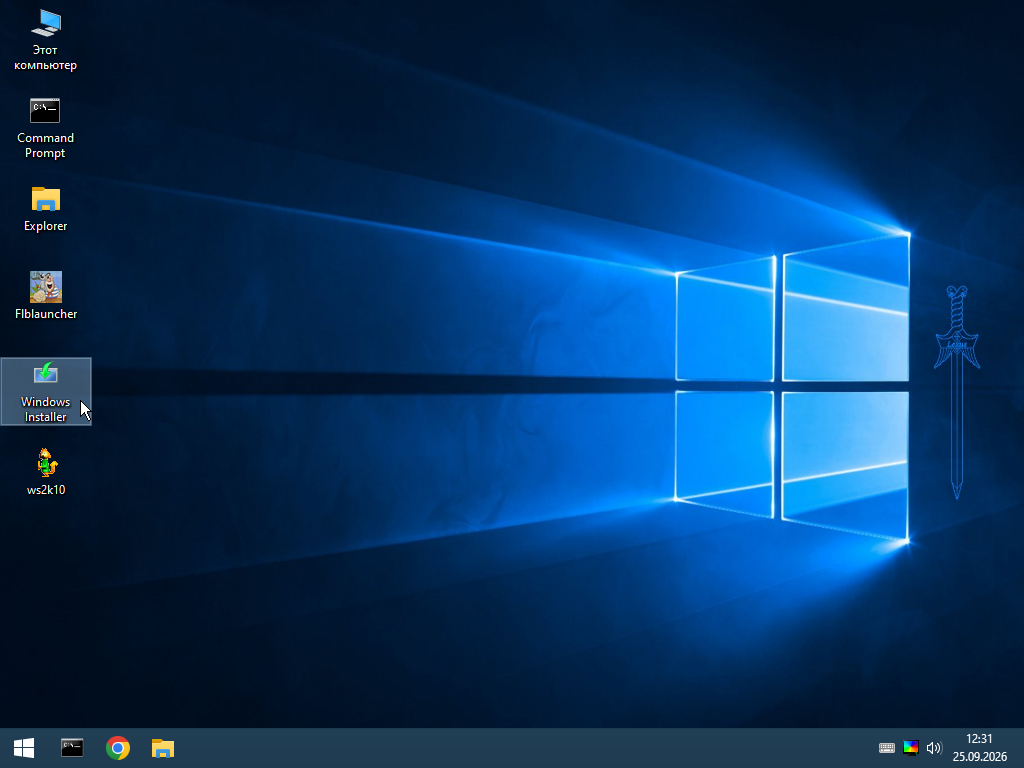1024x768 pixels.
Task: Select the Windows Installer desktop shortcut
Action: click(46, 392)
